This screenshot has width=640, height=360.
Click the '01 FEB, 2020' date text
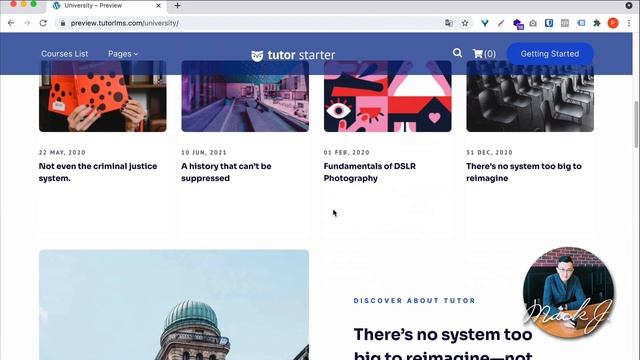point(346,152)
